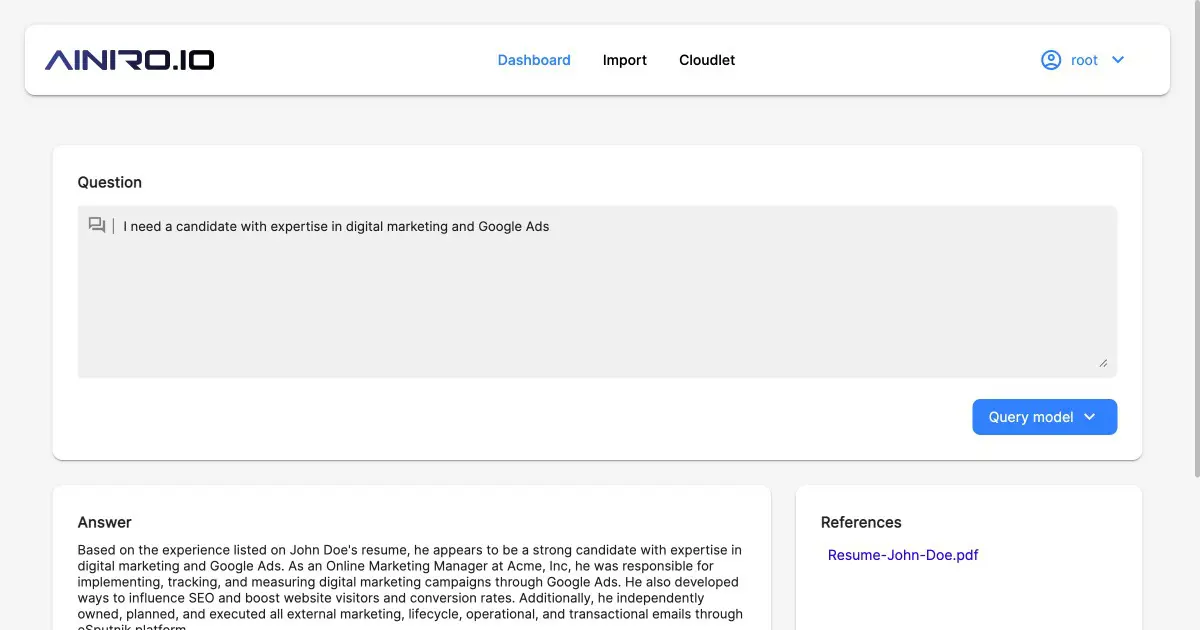Select the root username label
This screenshot has height=630, width=1200.
[1084, 60]
